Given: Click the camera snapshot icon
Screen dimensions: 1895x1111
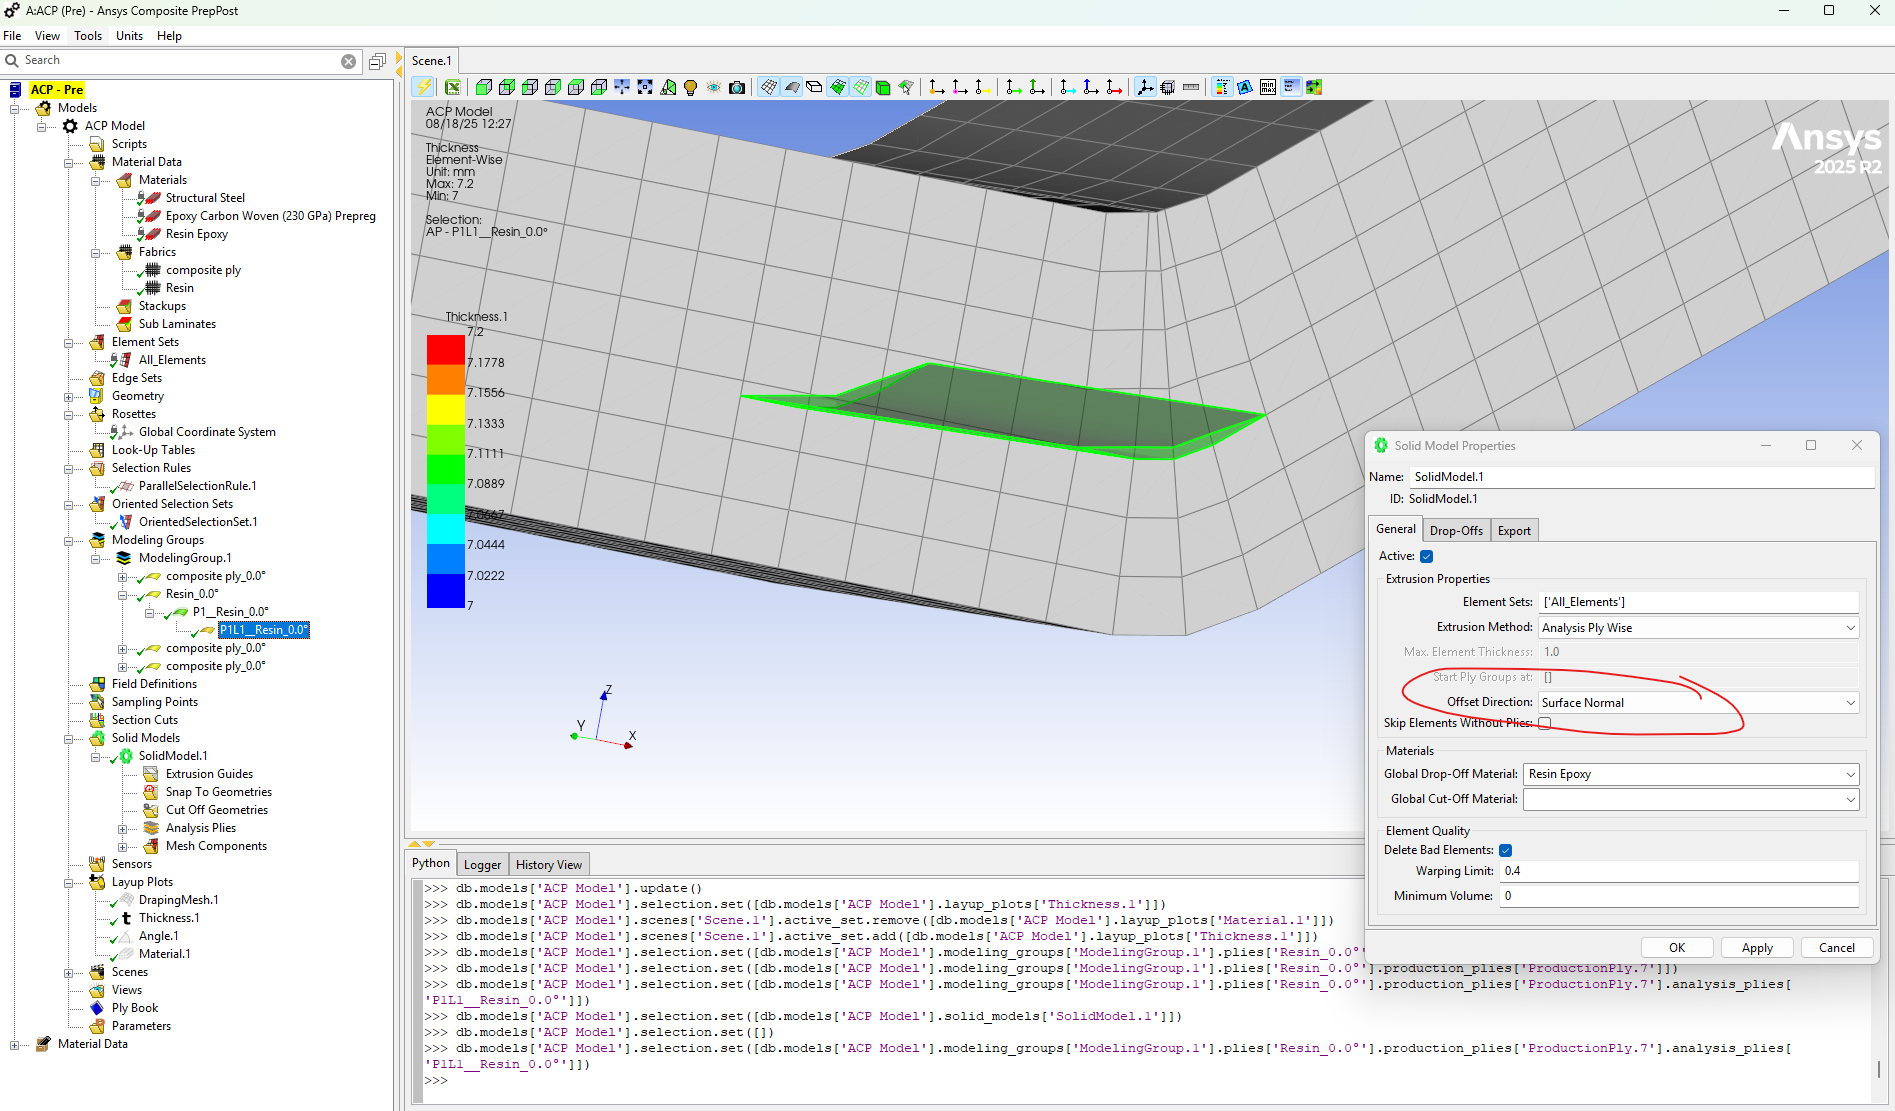Looking at the screenshot, I should tap(737, 87).
